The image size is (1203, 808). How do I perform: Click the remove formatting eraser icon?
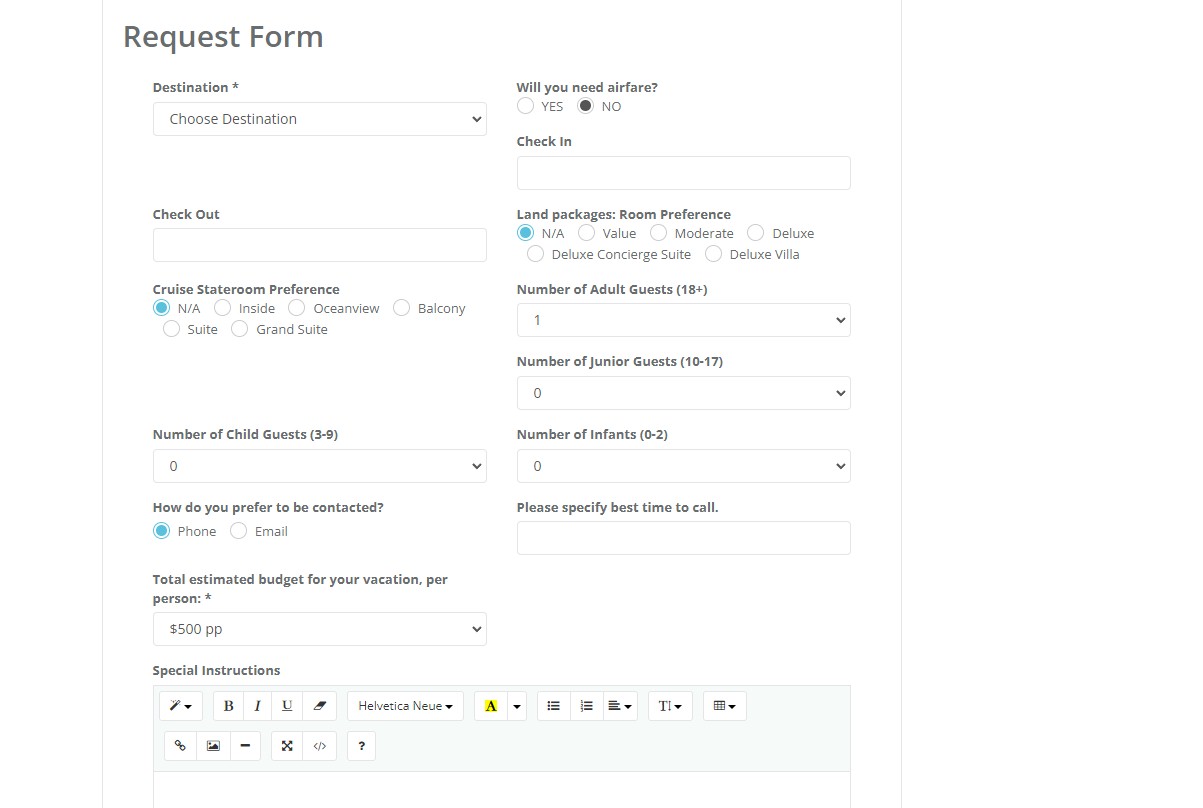319,705
